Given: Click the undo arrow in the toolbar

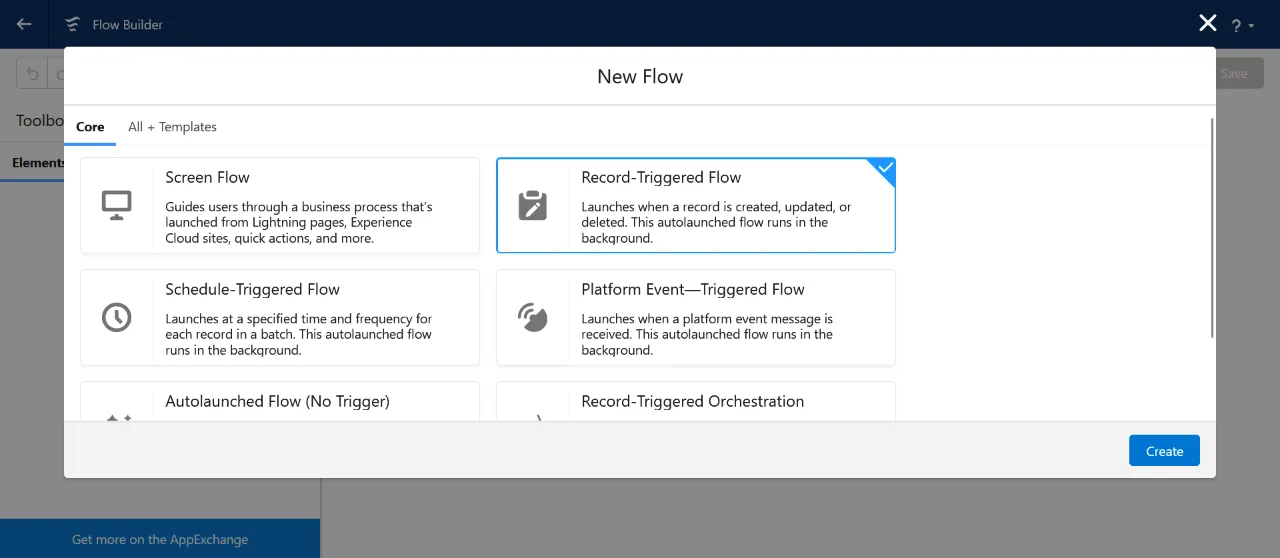Looking at the screenshot, I should click(x=33, y=73).
